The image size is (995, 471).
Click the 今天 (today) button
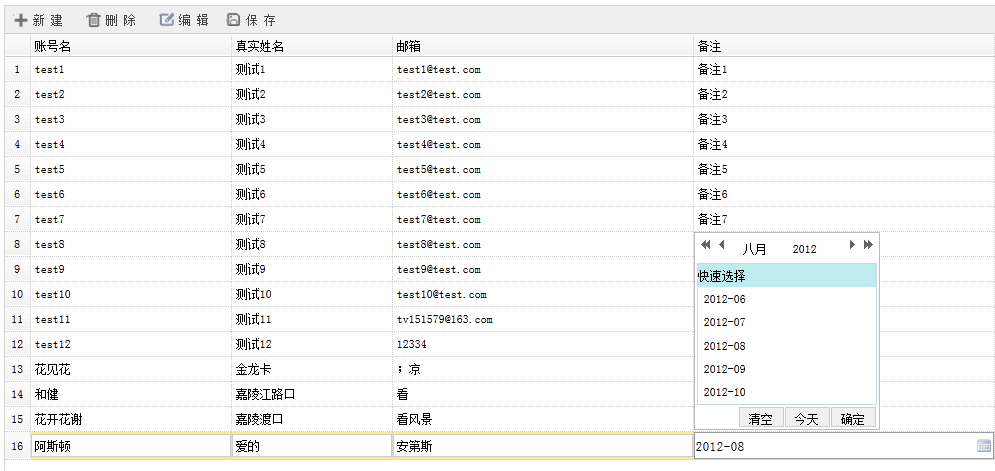click(807, 418)
